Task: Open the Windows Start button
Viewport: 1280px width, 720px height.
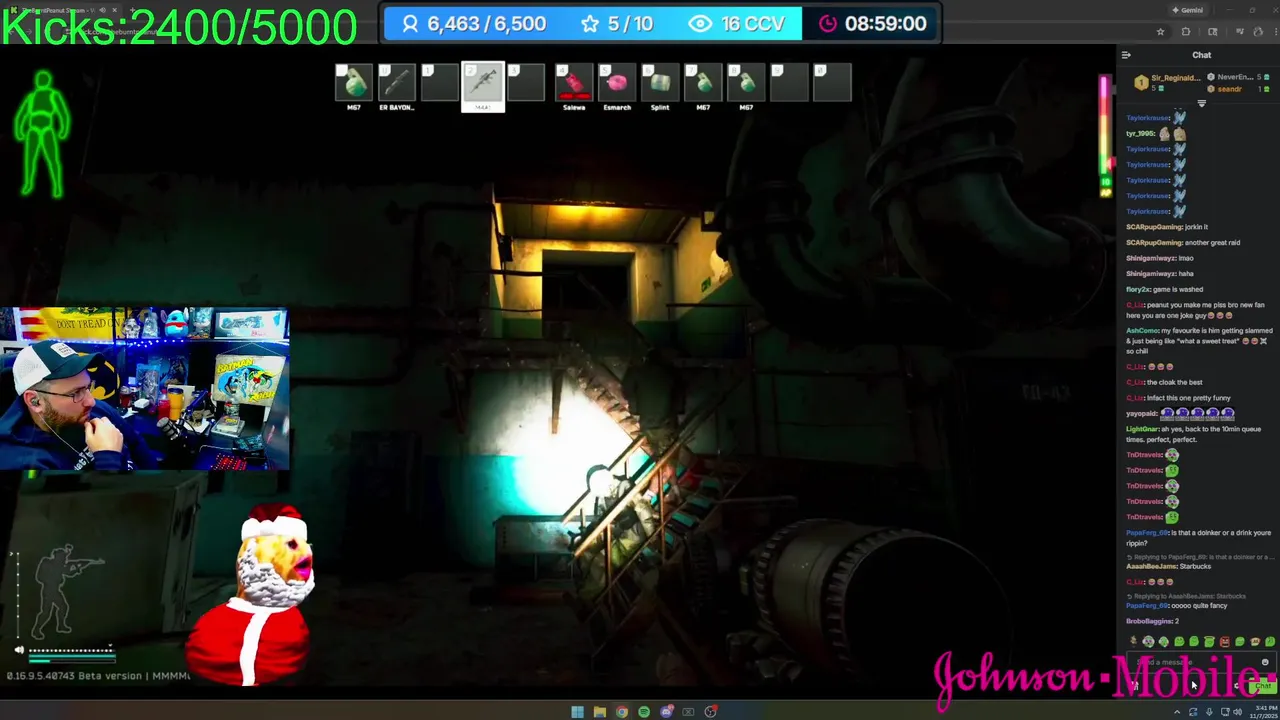Action: [x=577, y=712]
